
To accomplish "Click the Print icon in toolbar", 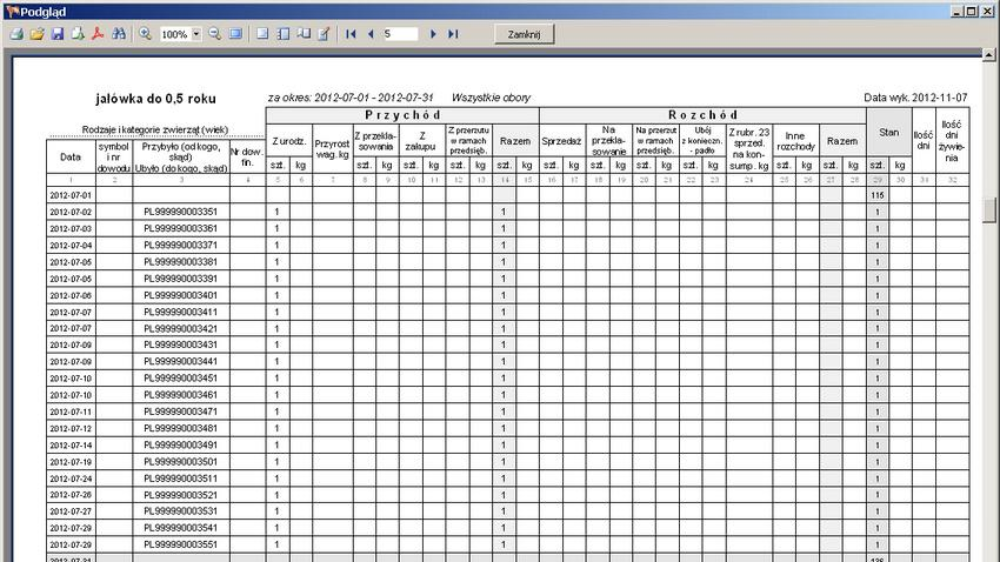I will pos(17,34).
